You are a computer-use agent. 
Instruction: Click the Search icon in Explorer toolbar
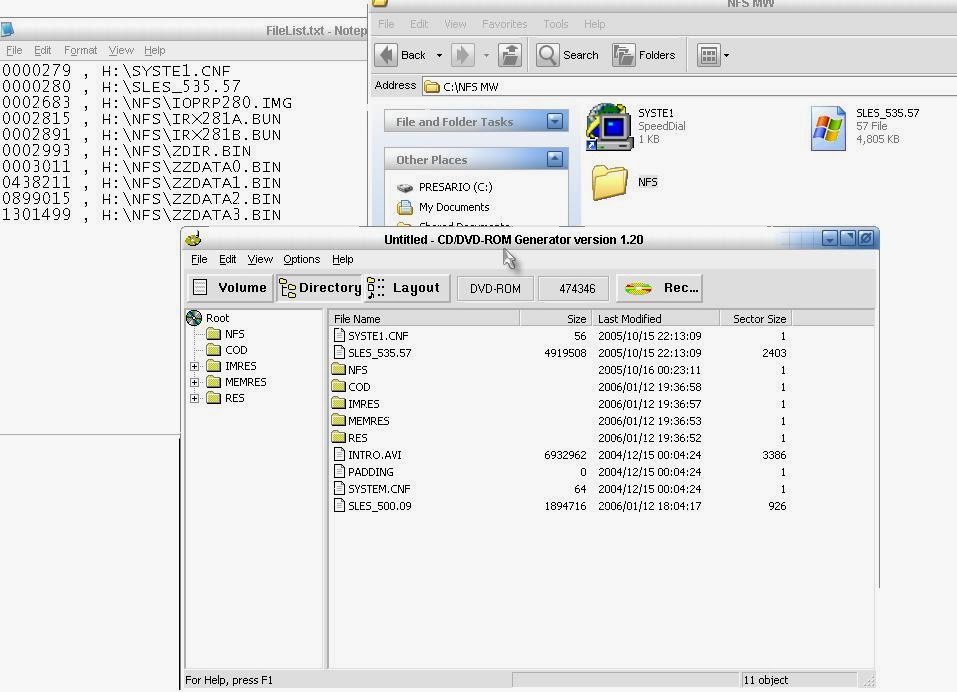(x=567, y=55)
